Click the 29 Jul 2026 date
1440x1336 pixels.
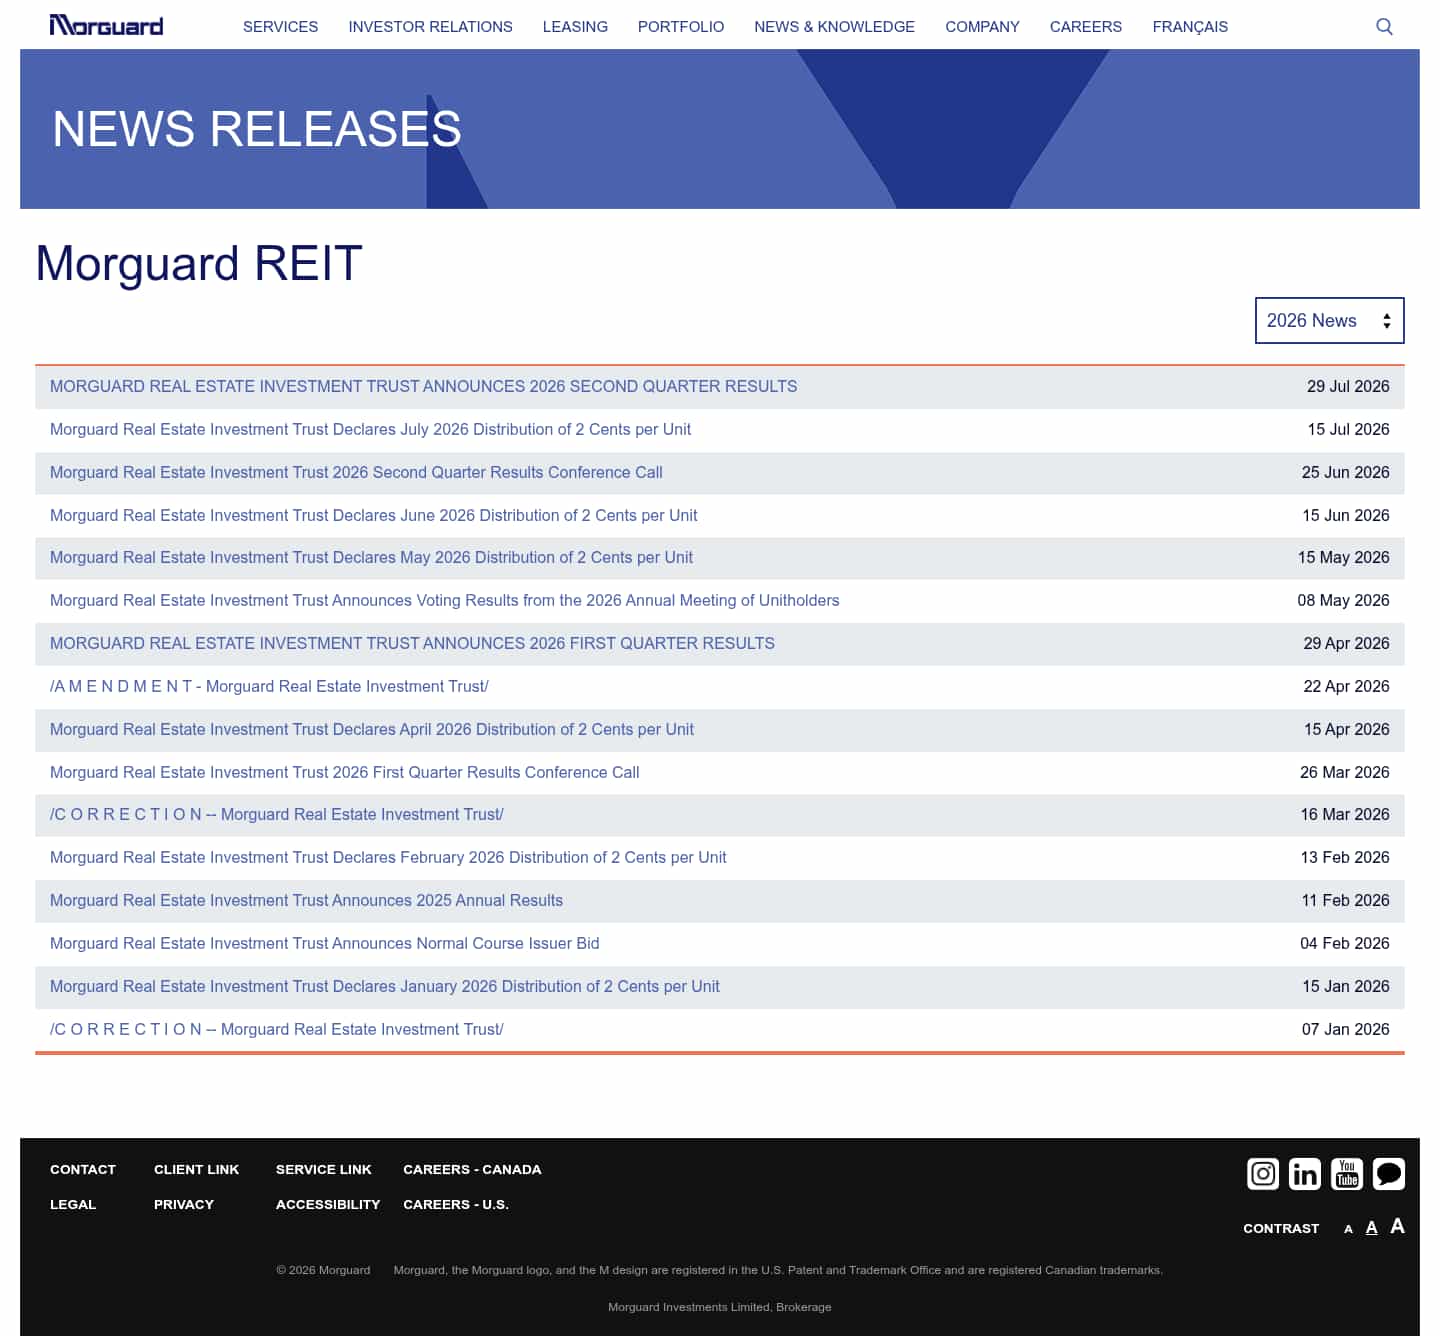(x=1348, y=386)
